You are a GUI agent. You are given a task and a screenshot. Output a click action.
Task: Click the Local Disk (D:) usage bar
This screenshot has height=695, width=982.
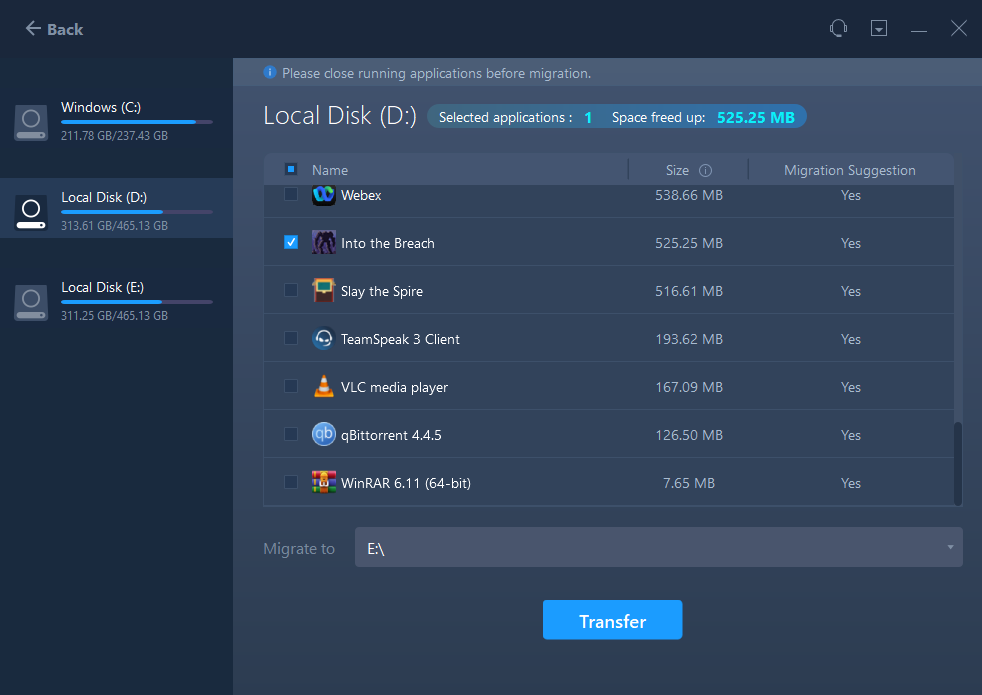137,212
